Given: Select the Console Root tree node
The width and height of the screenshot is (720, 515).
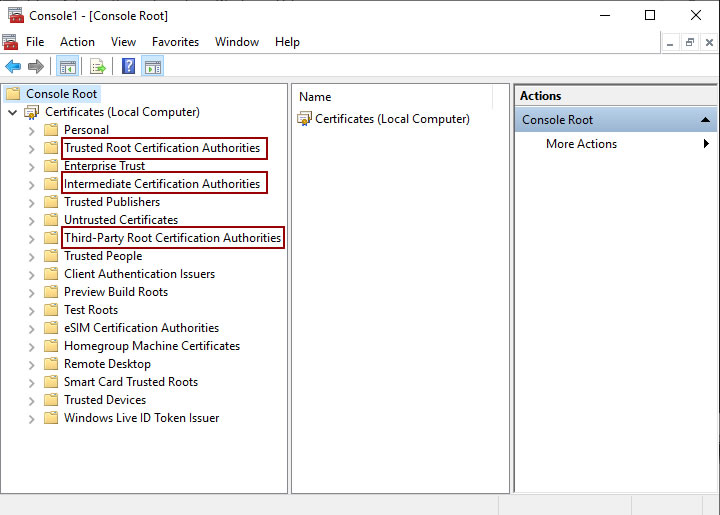Looking at the screenshot, I should point(61,94).
